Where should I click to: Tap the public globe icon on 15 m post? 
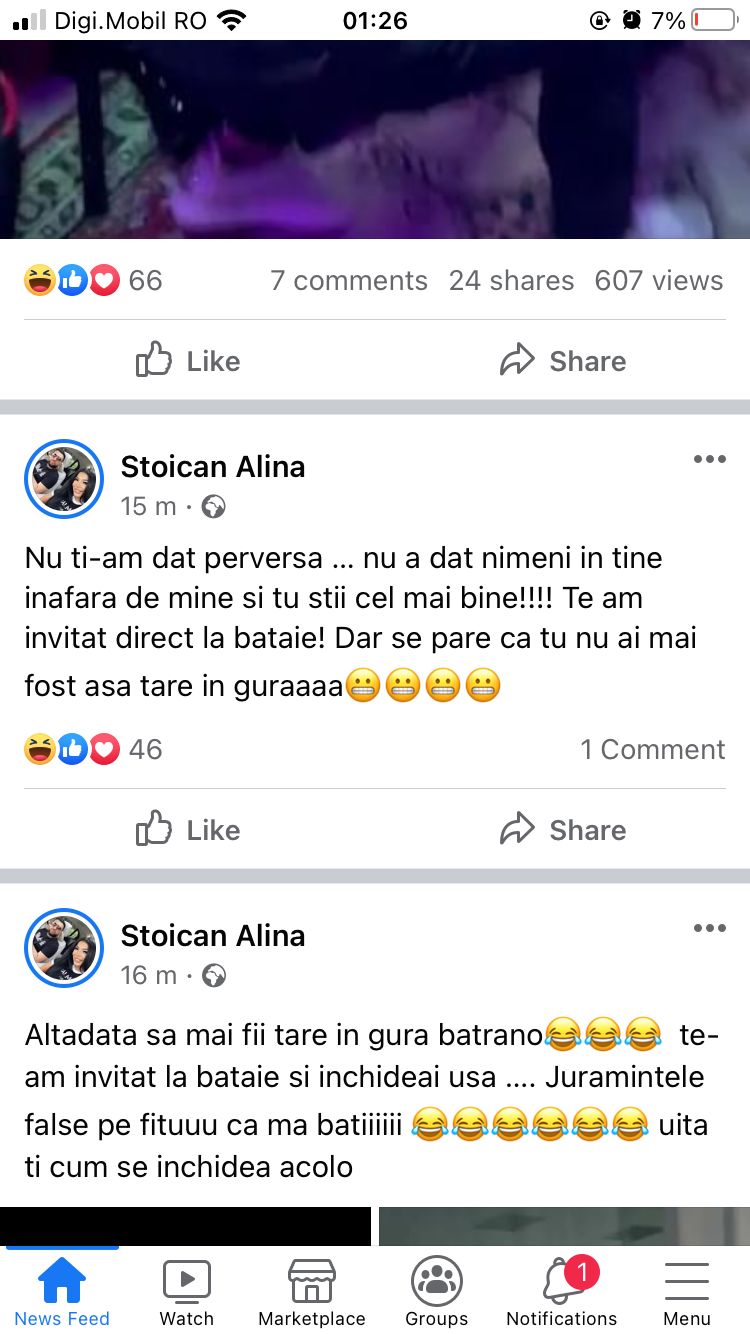tap(213, 508)
